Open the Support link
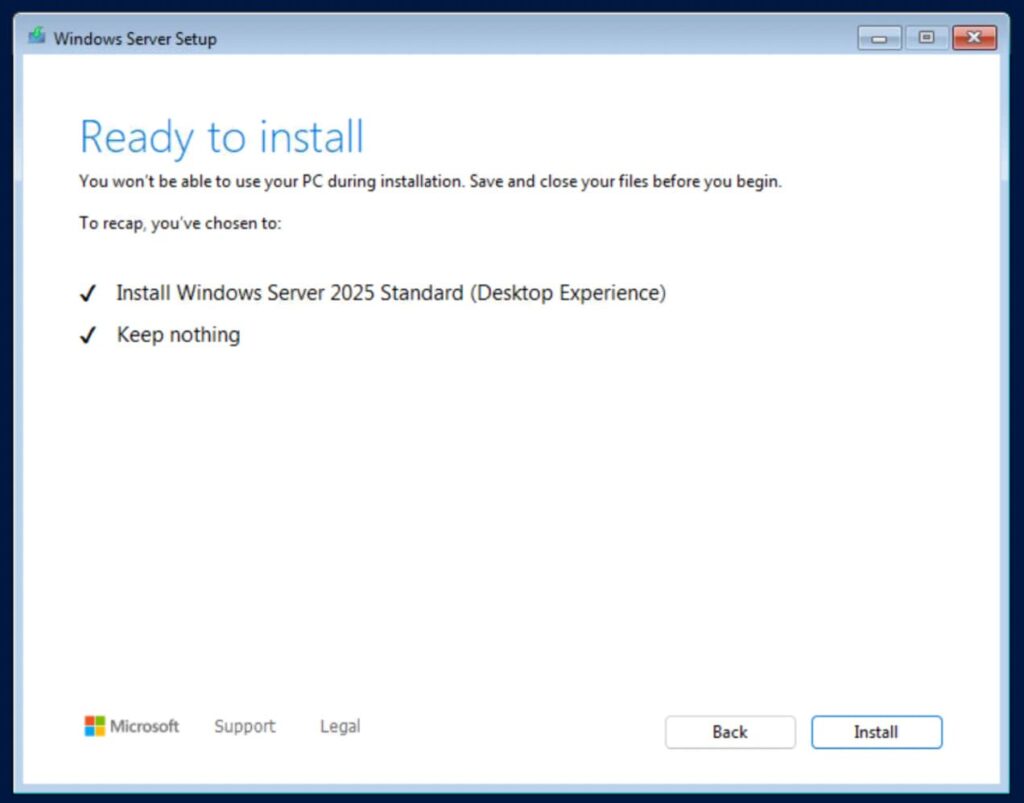 [x=244, y=726]
